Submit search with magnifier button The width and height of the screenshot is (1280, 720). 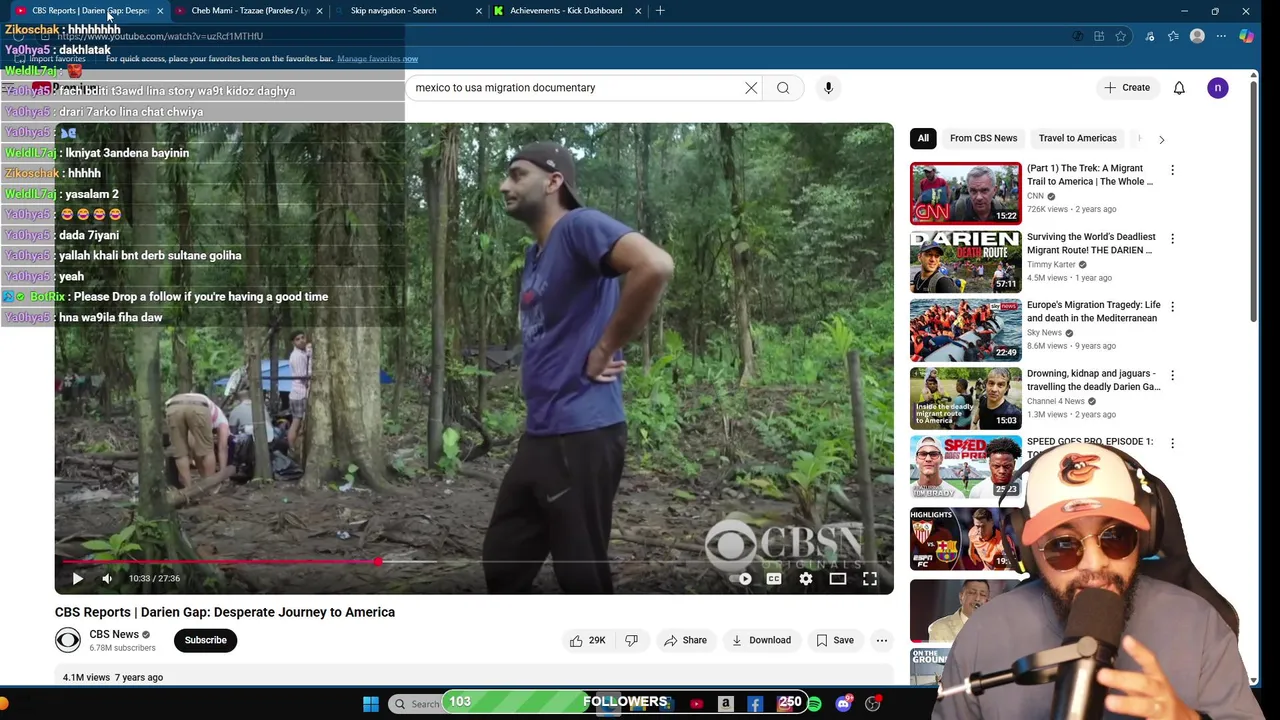[783, 88]
